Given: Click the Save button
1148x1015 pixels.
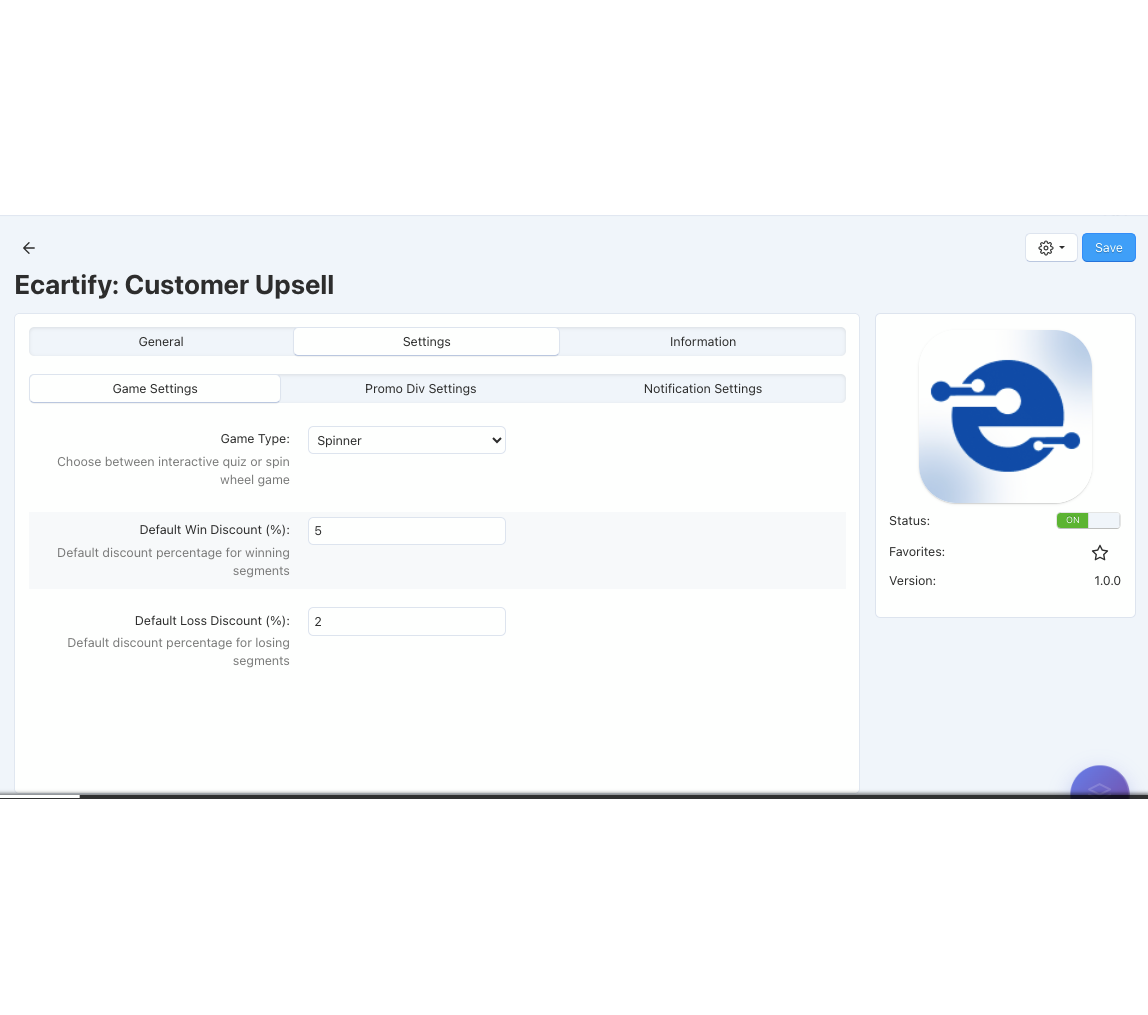Looking at the screenshot, I should (x=1108, y=248).
